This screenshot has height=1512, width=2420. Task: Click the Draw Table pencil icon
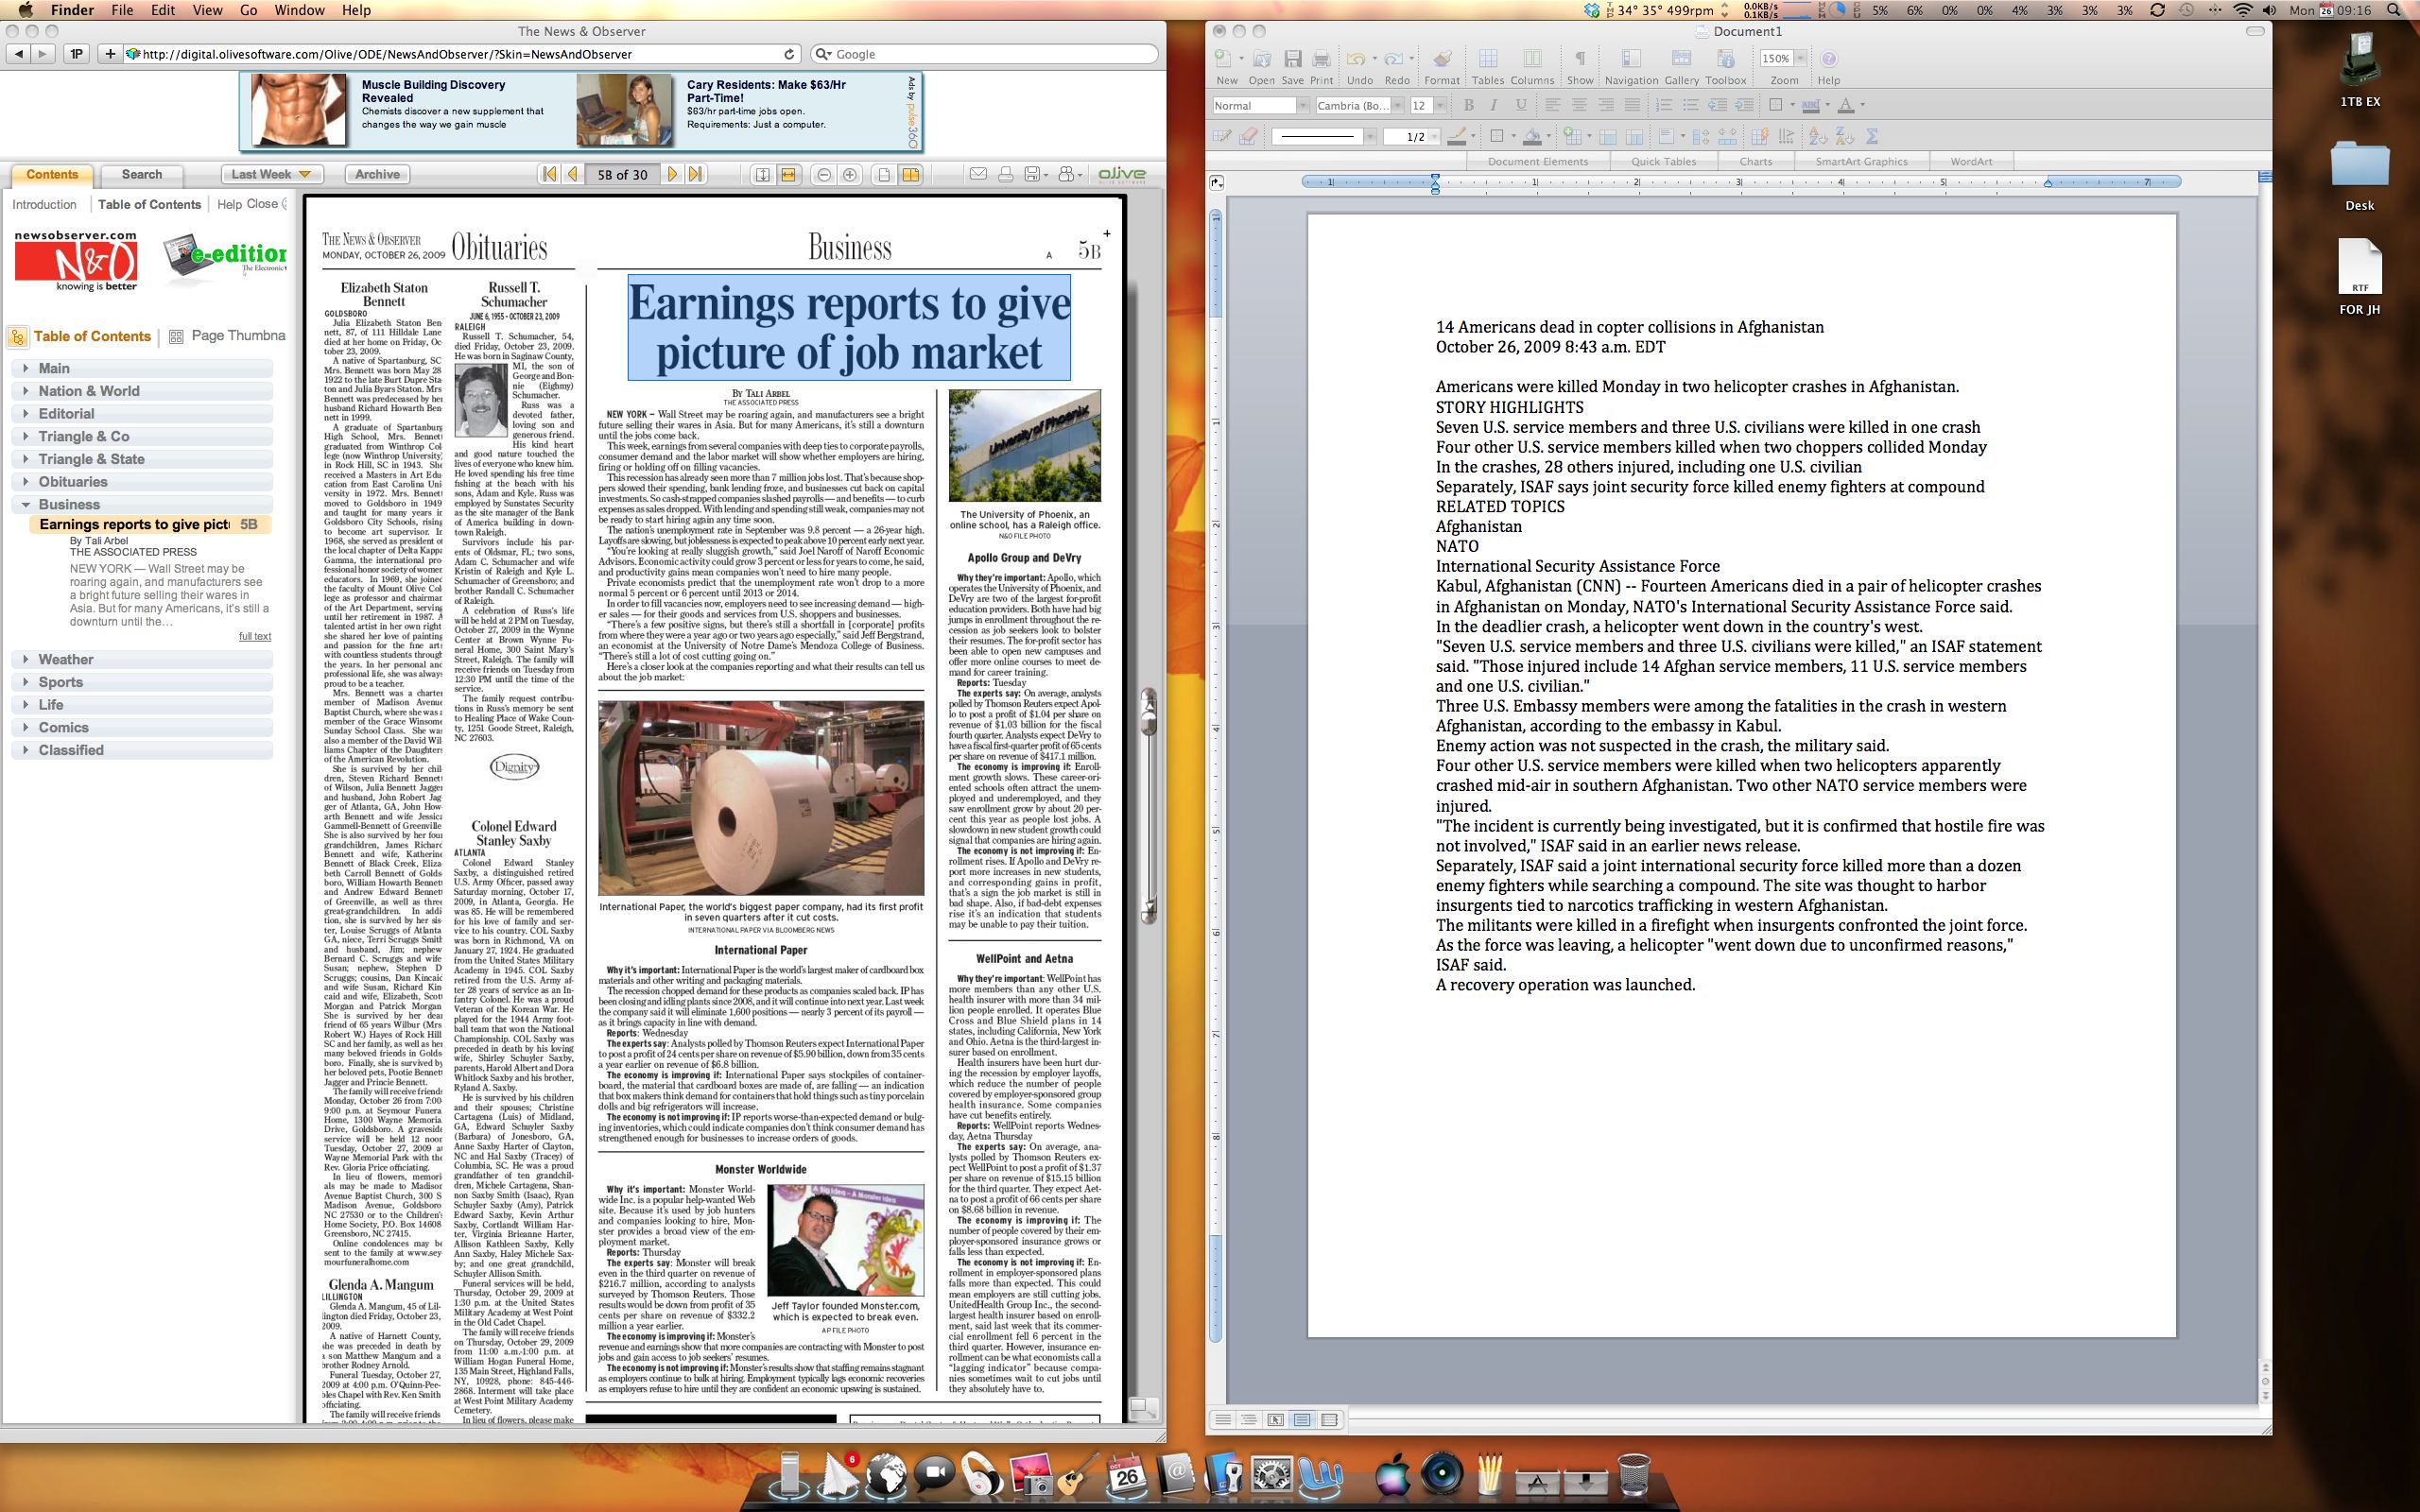tap(1221, 136)
